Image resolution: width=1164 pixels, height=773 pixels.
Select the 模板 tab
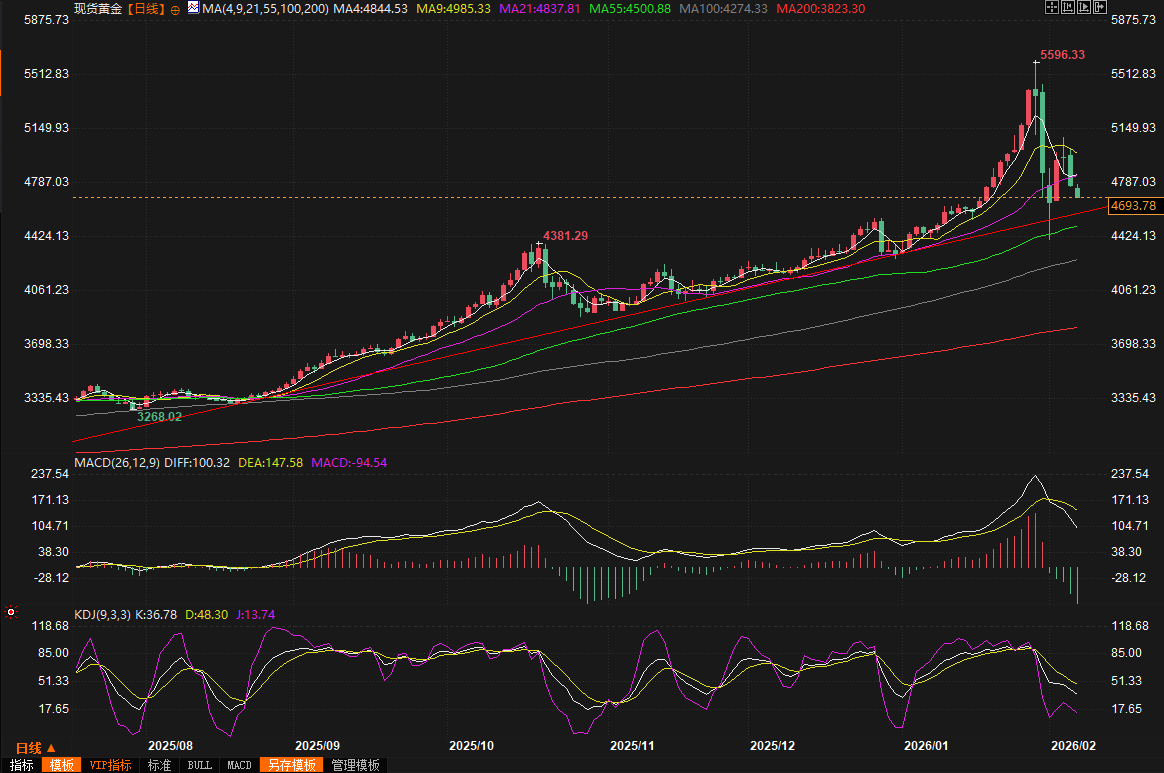coord(62,765)
